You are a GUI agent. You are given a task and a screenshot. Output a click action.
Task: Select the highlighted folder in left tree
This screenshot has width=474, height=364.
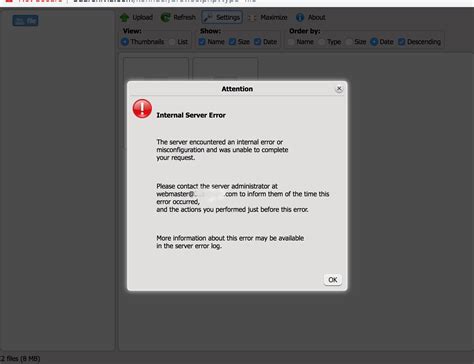[x=25, y=21]
